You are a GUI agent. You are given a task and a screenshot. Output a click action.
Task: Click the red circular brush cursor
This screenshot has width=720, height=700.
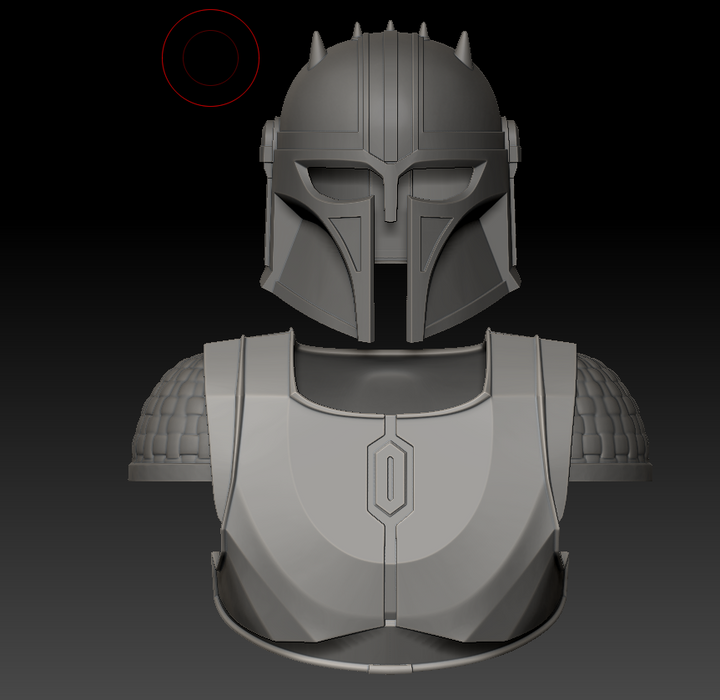[211, 57]
